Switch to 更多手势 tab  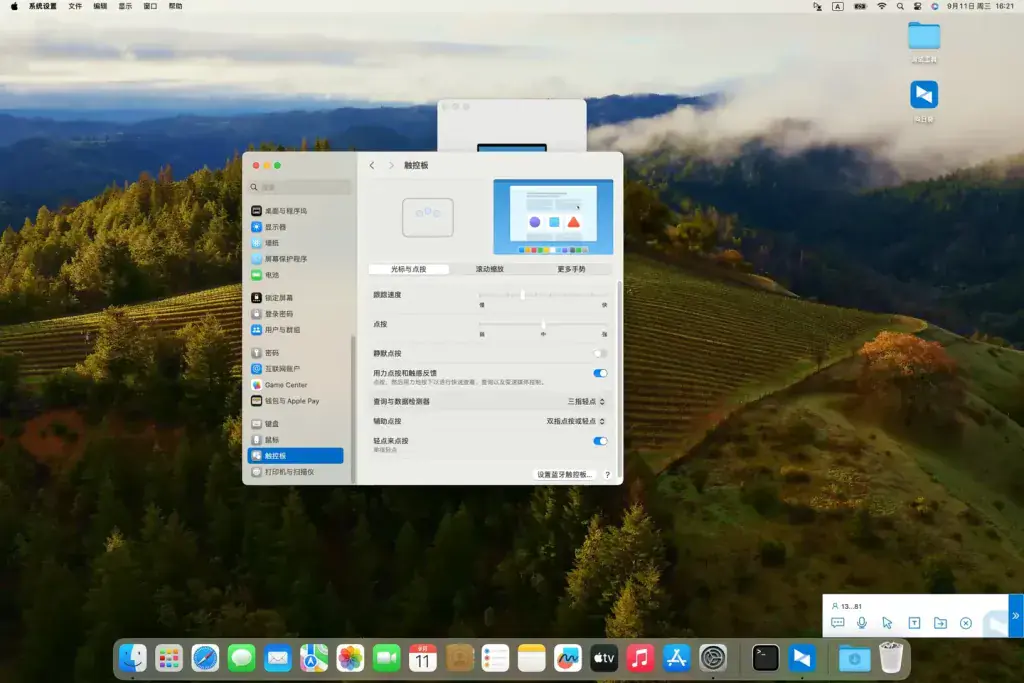[x=571, y=269]
